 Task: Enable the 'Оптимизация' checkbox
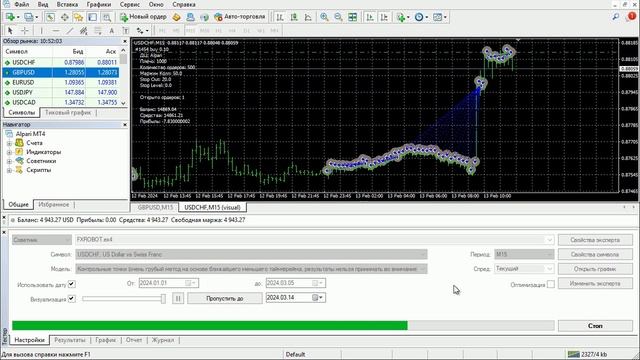(551, 284)
